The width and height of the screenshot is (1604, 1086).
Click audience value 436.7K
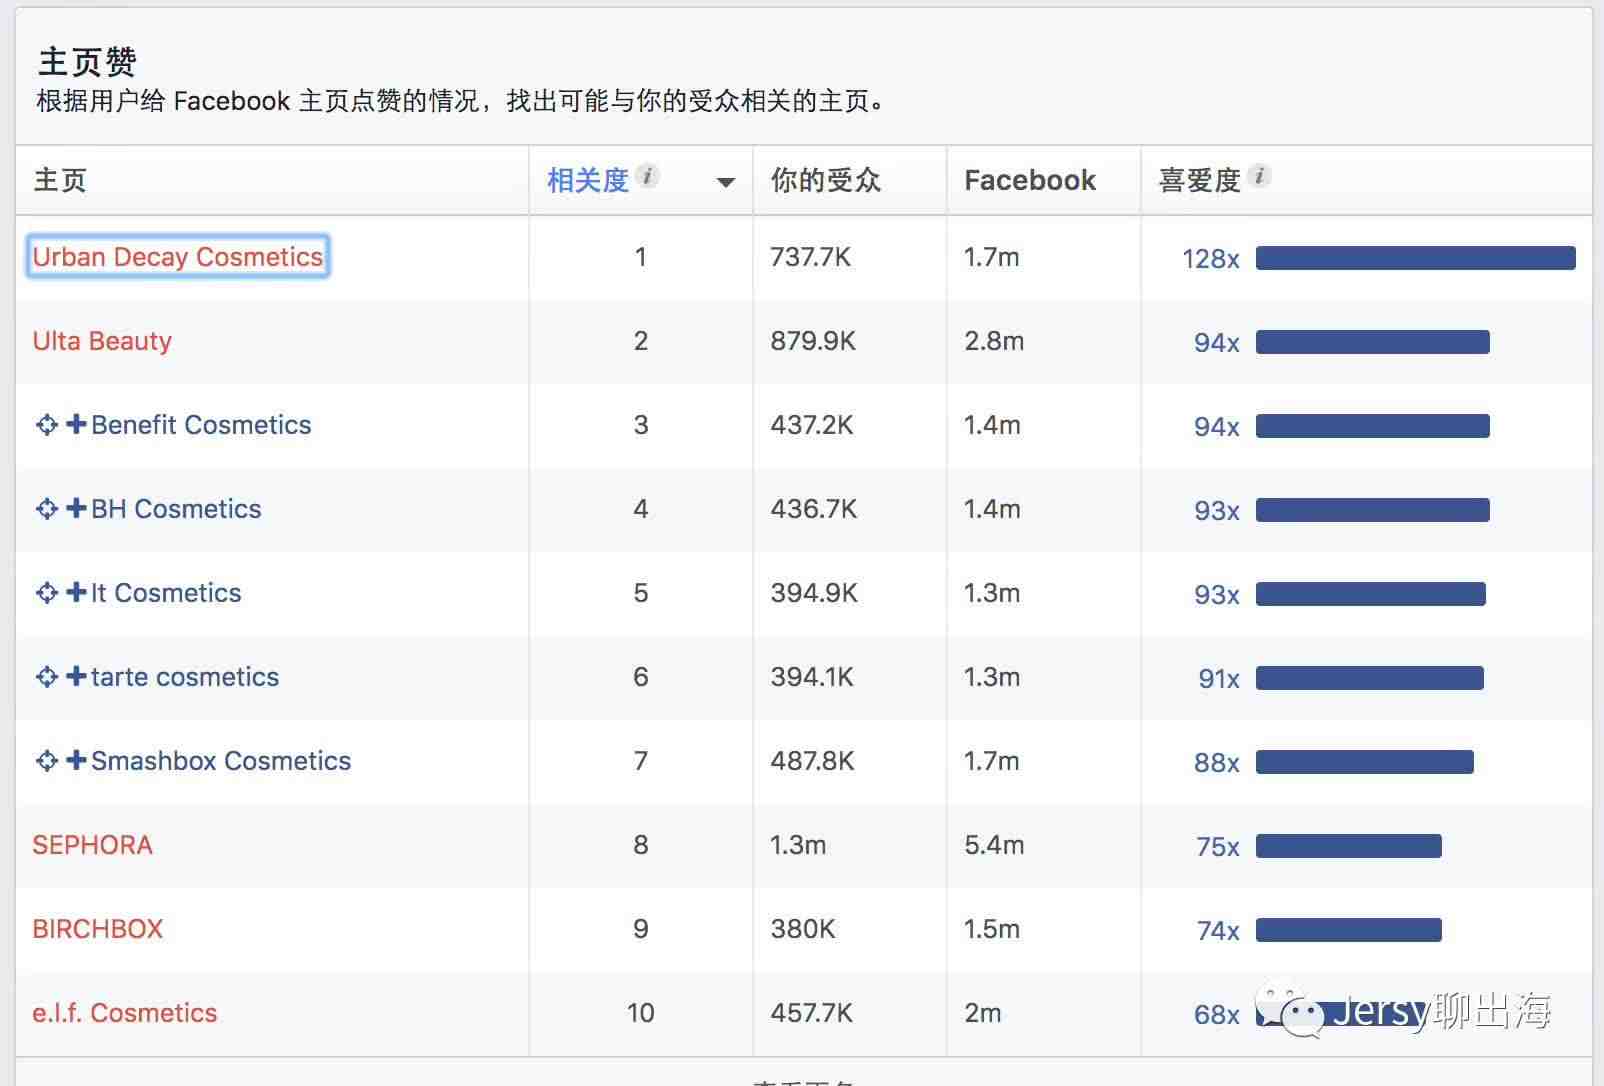(814, 509)
